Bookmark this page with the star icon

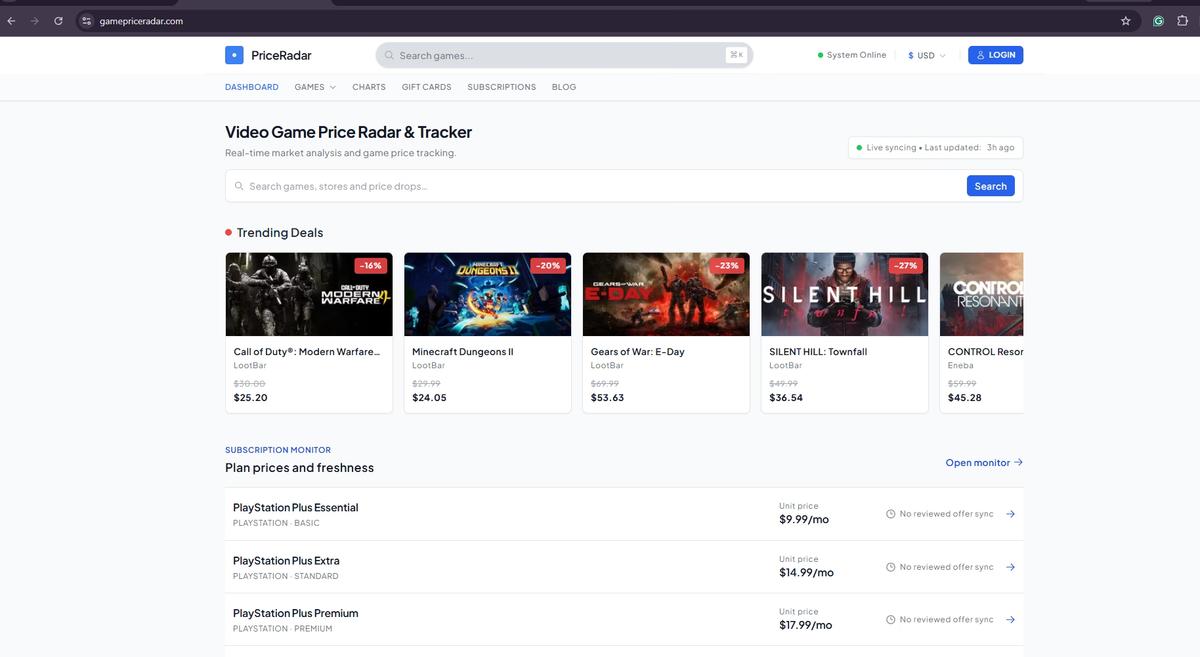point(1126,20)
